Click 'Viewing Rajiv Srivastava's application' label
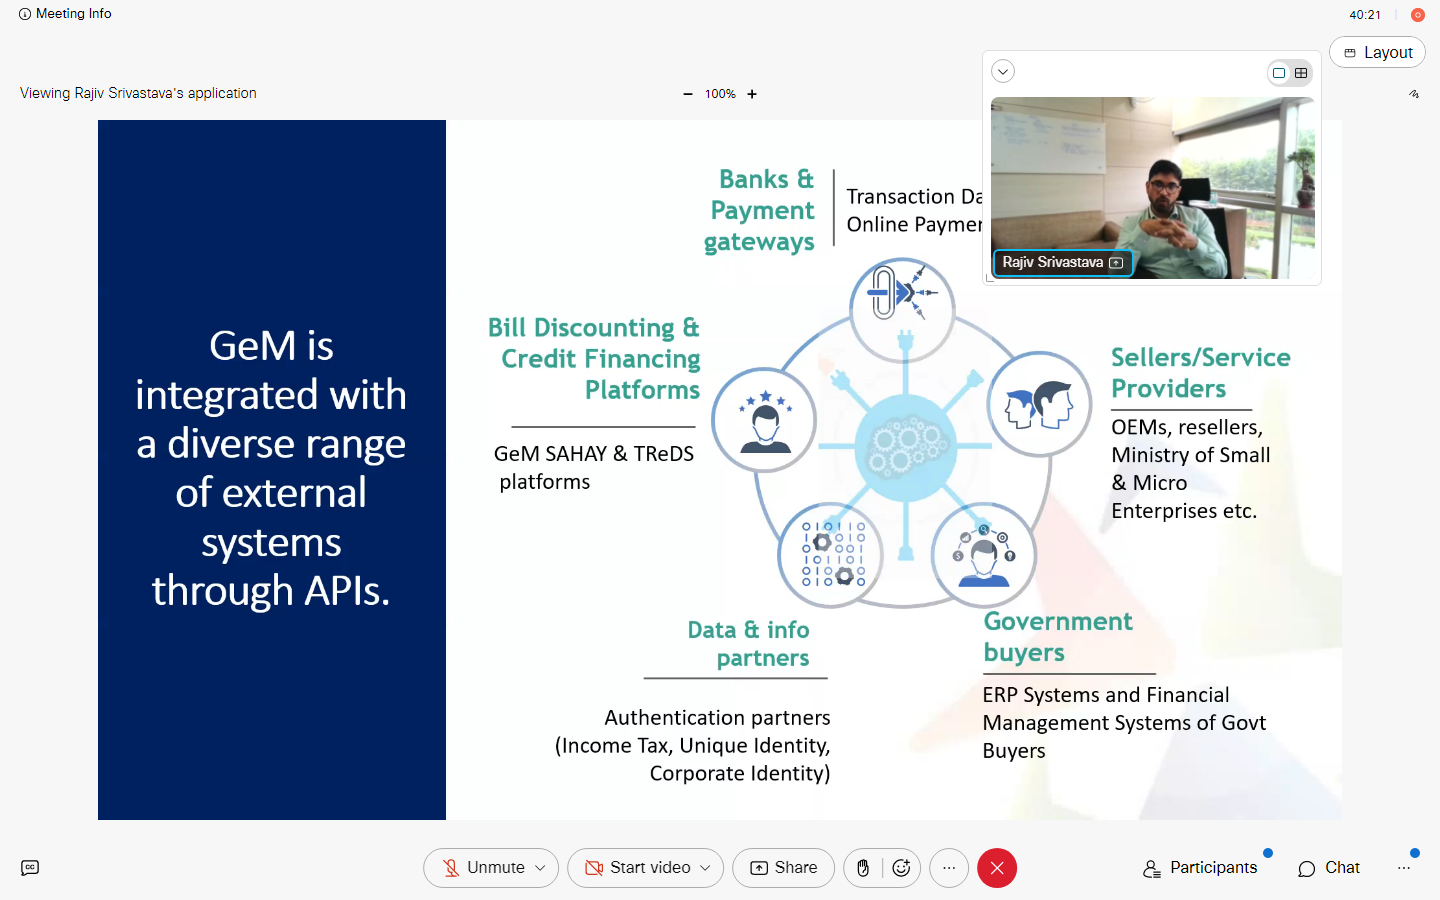The height and width of the screenshot is (900, 1440). [x=138, y=93]
